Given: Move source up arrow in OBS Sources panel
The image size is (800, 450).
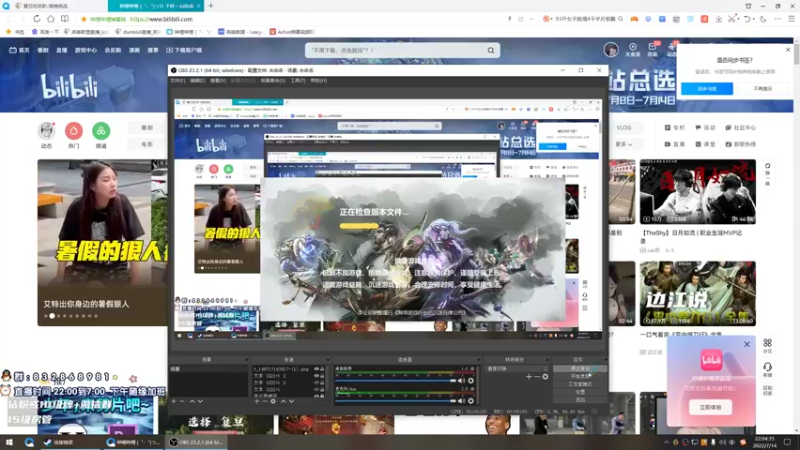Looking at the screenshot, I should coord(283,402).
